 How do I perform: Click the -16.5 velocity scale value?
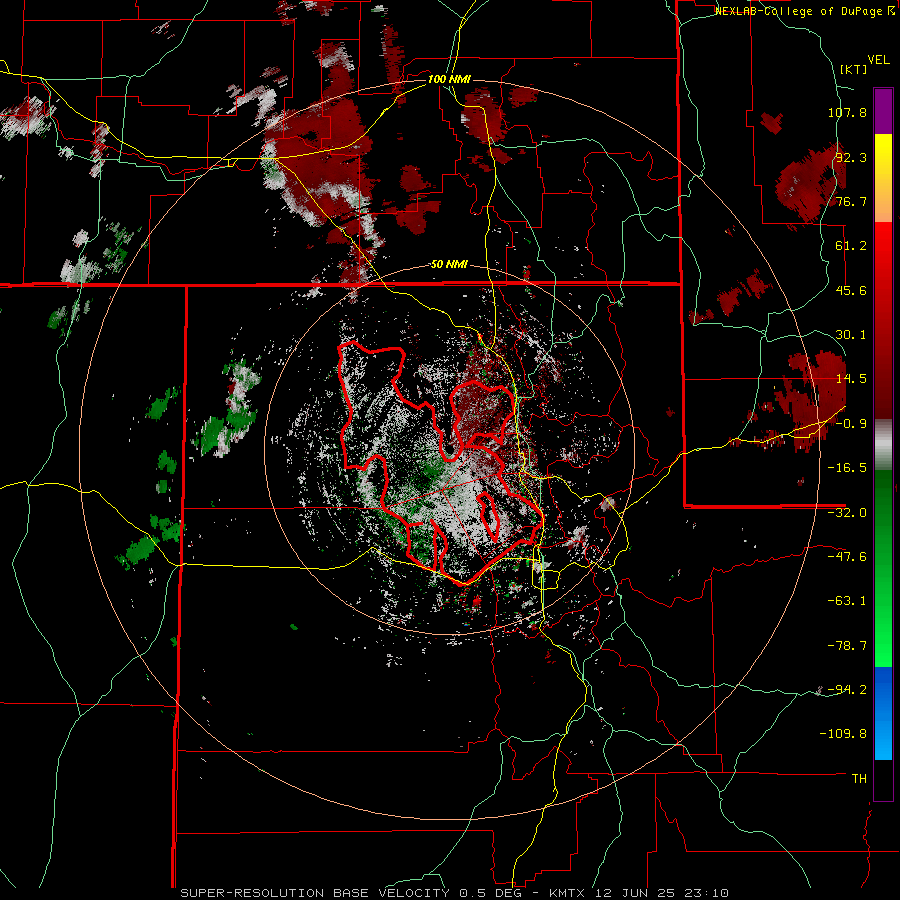(847, 468)
